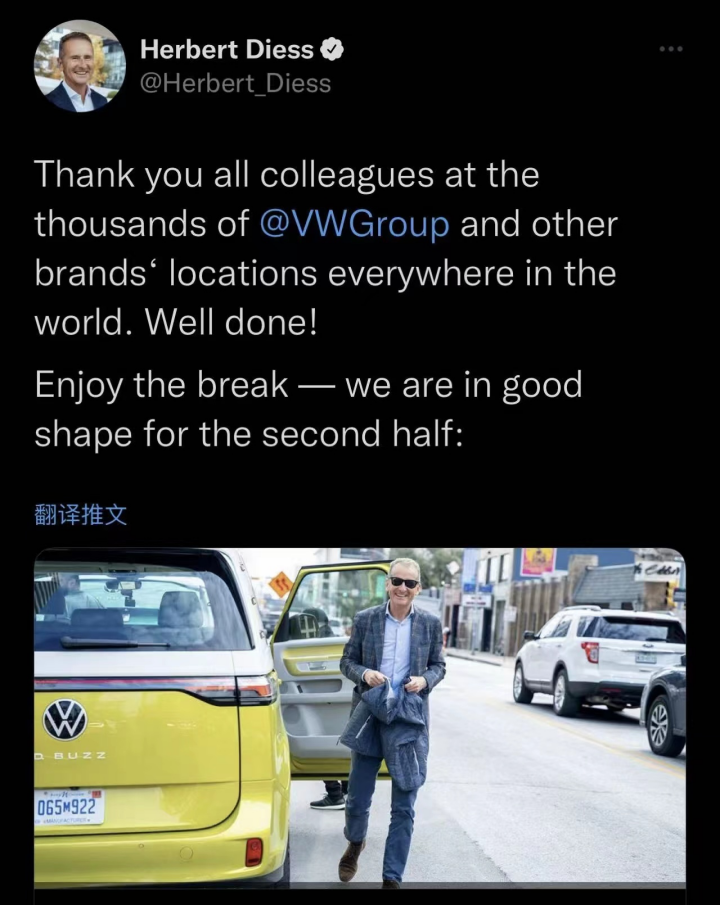Tap the 翻译推文 translate tweet link
The height and width of the screenshot is (905, 720).
coord(81,515)
